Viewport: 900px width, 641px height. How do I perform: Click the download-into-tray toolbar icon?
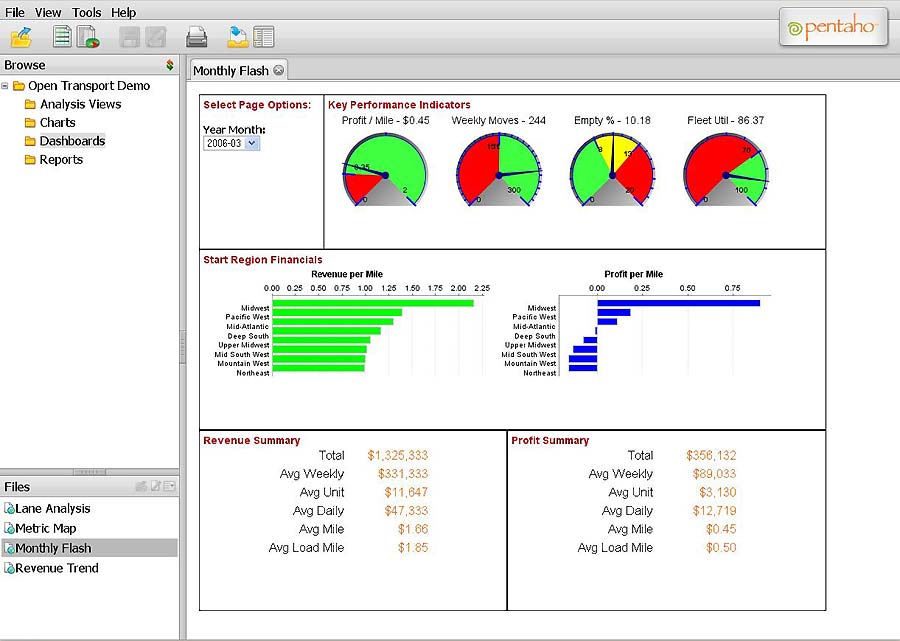(x=238, y=37)
